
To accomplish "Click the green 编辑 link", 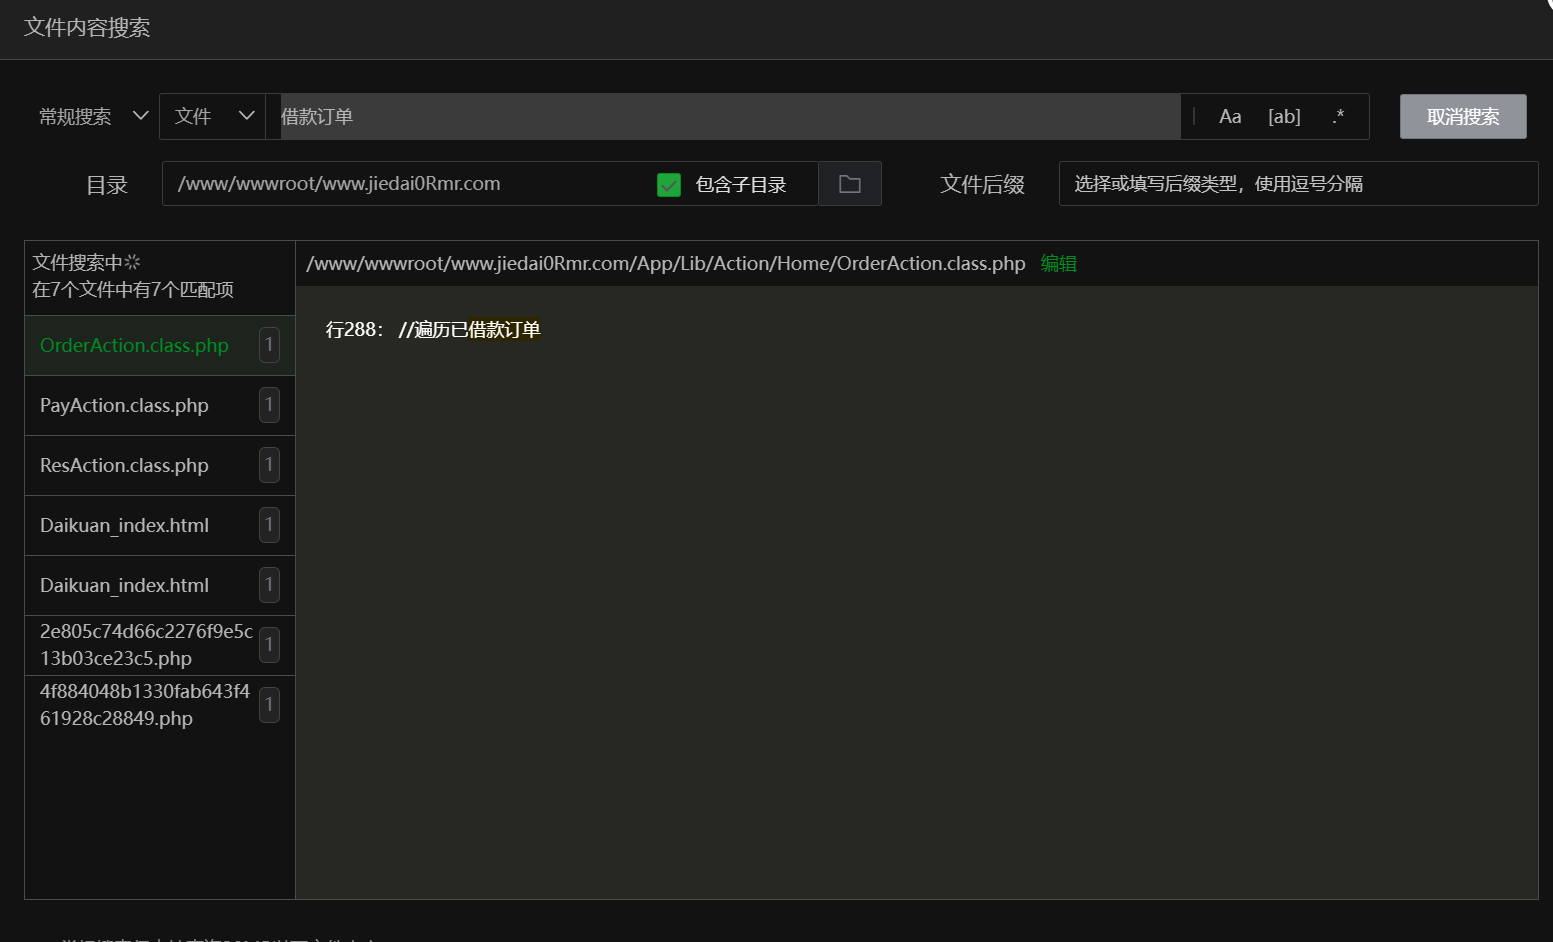I will (x=1058, y=264).
